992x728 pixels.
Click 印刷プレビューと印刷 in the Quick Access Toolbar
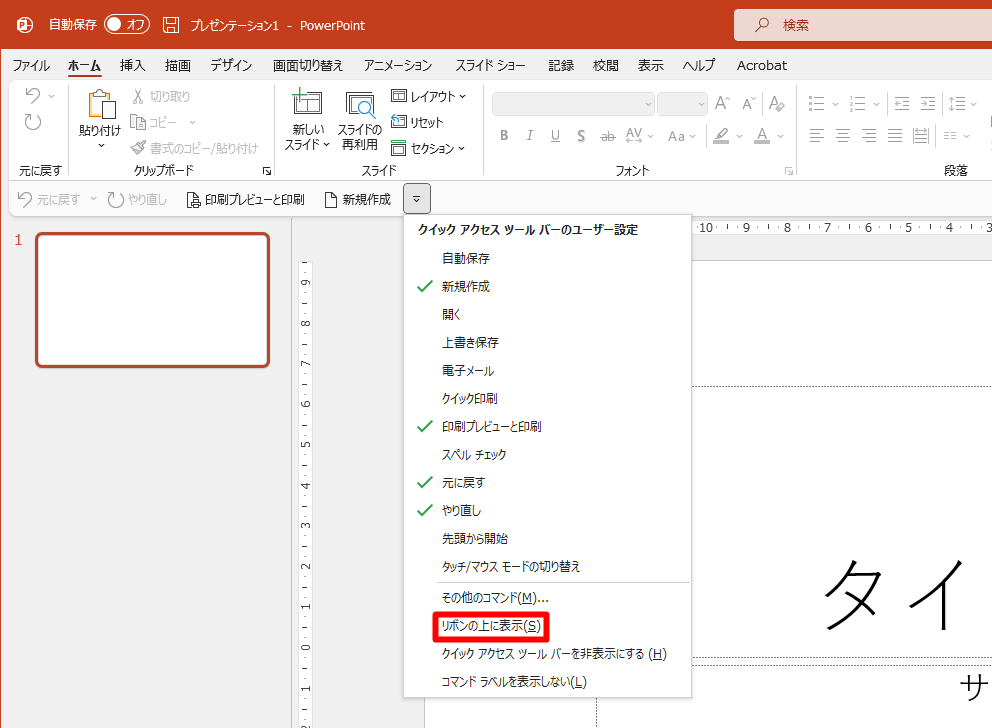245,199
